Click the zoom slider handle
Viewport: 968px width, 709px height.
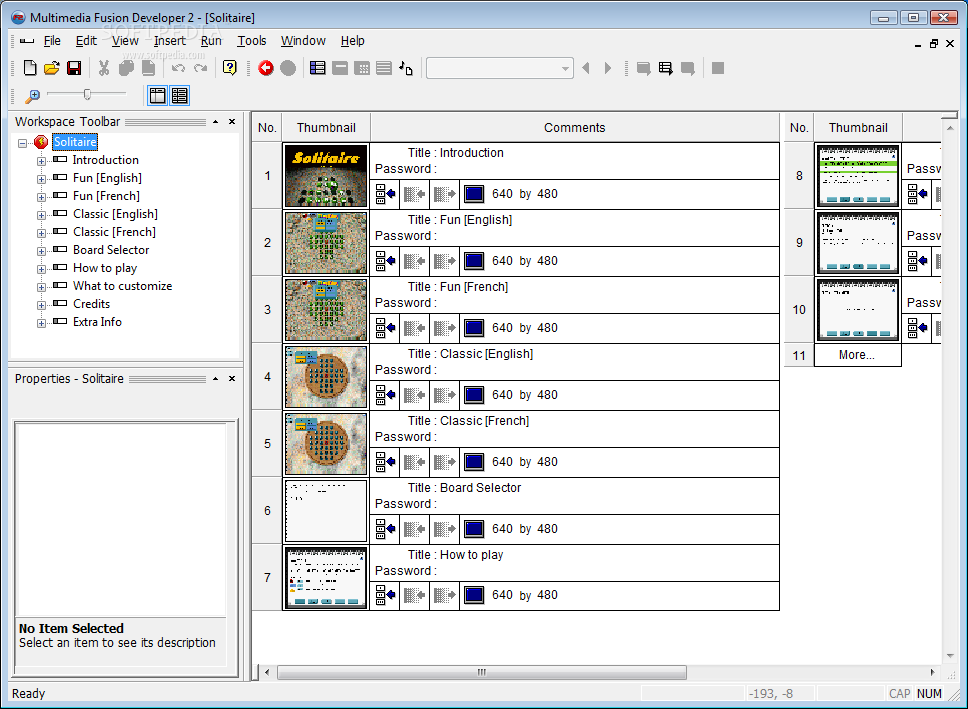87,94
